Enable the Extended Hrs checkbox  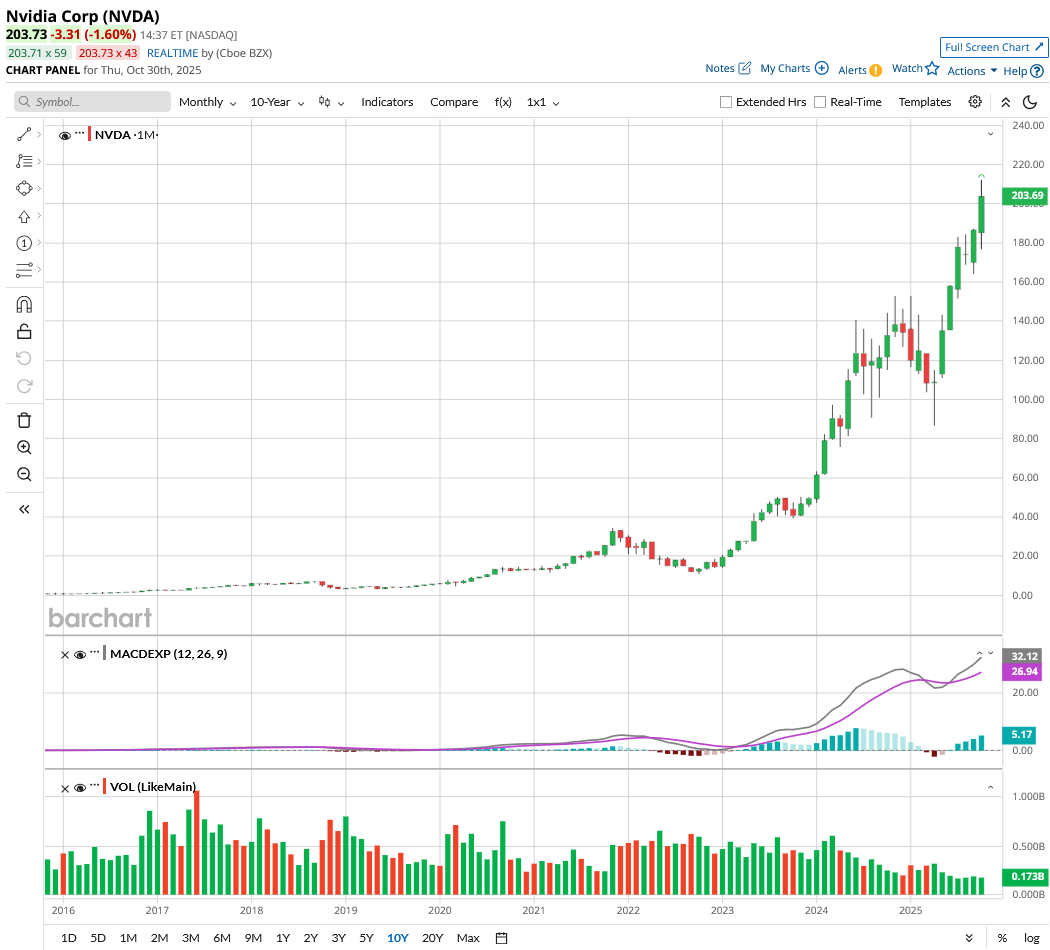tap(725, 102)
